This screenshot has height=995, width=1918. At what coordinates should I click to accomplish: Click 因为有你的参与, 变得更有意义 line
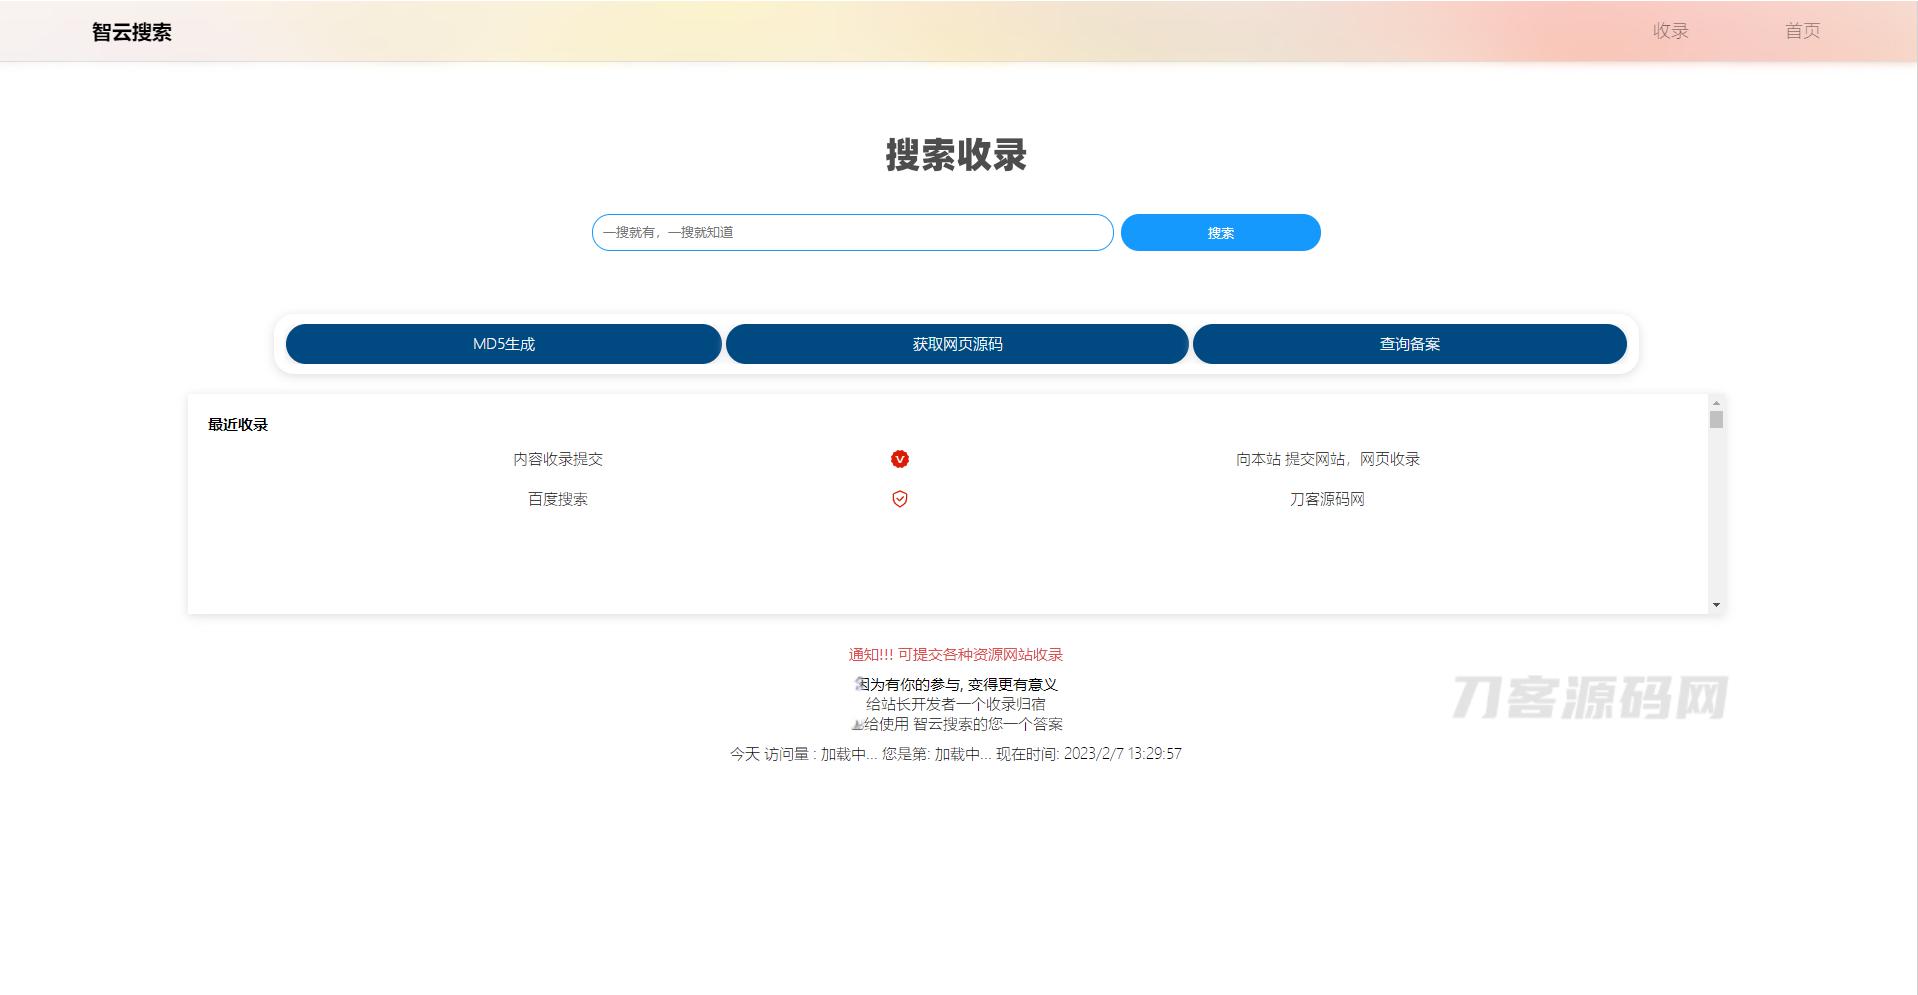(x=956, y=684)
